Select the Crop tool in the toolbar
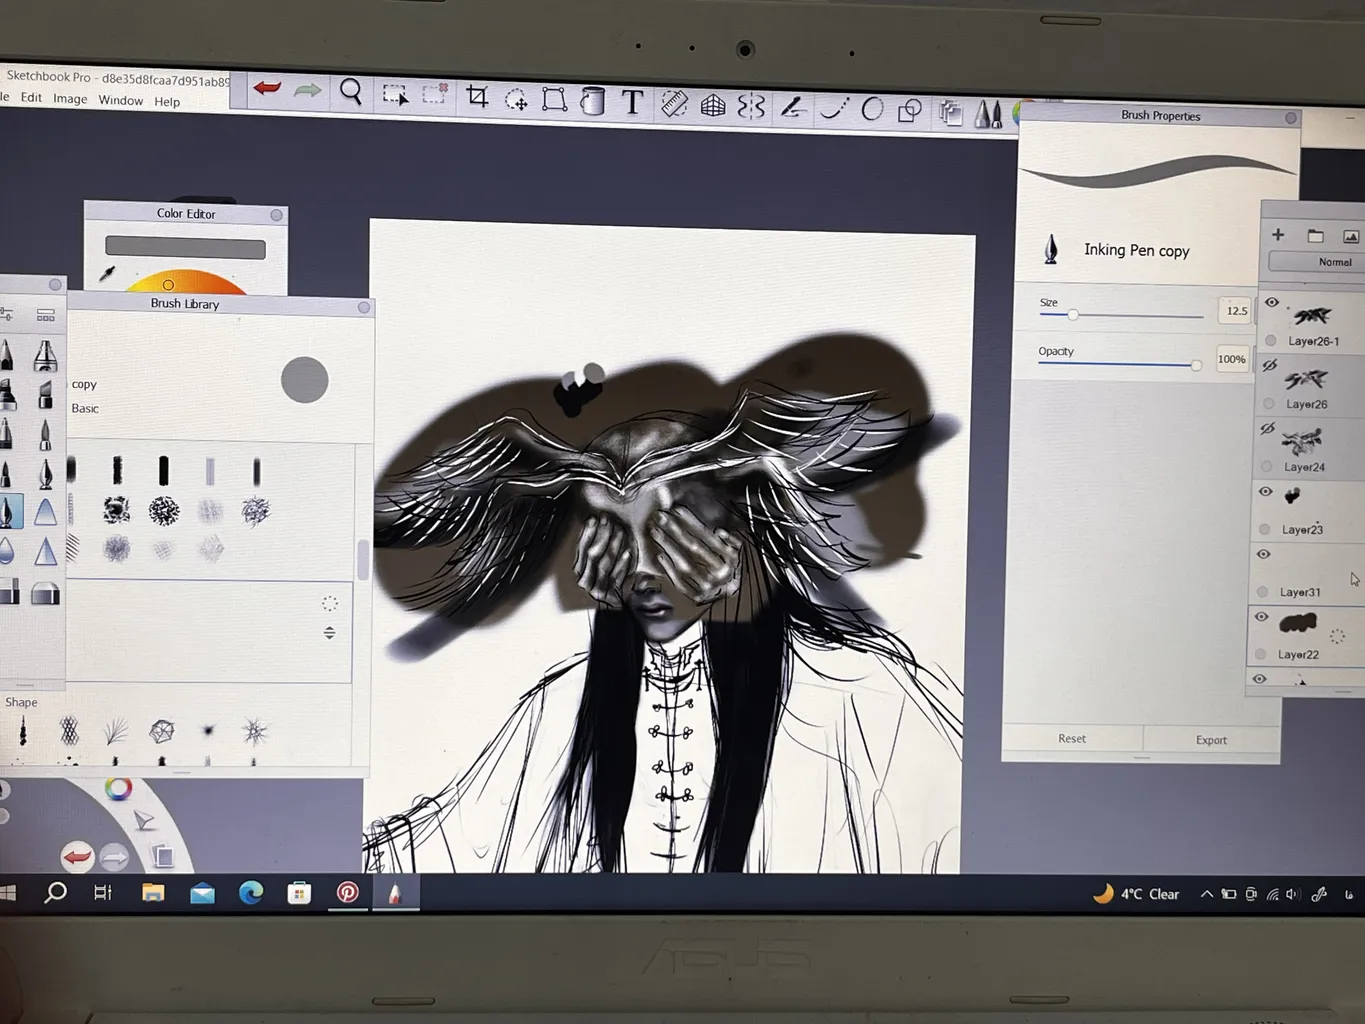 (x=477, y=97)
